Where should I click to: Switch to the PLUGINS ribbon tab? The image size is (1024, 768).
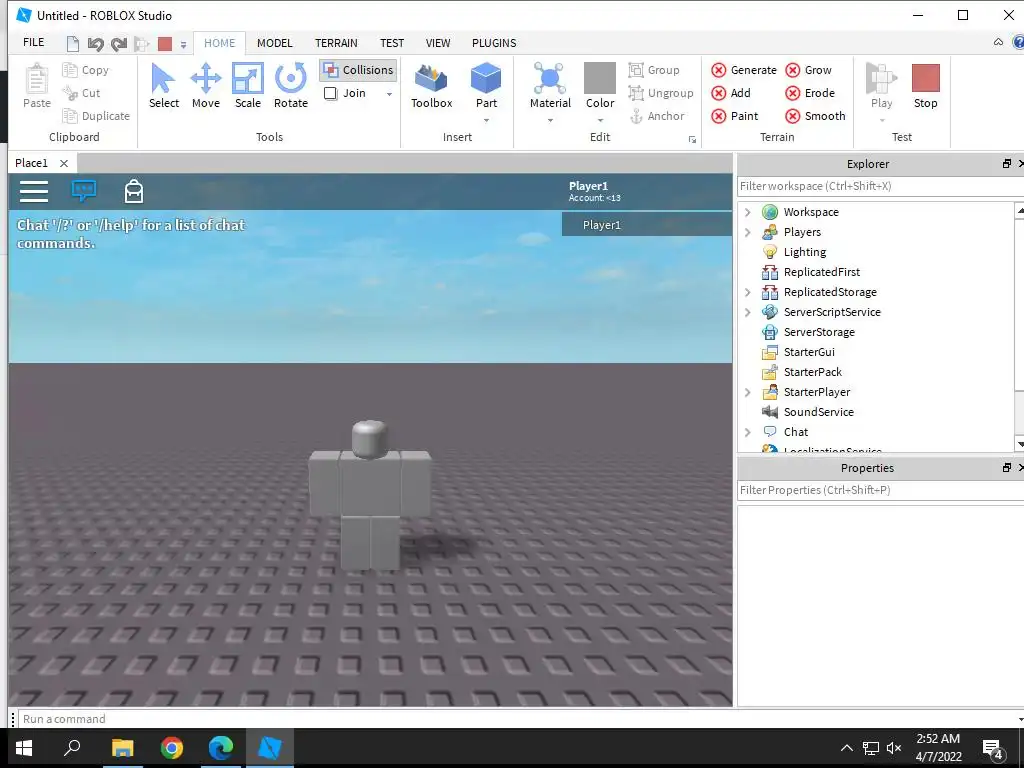[494, 43]
